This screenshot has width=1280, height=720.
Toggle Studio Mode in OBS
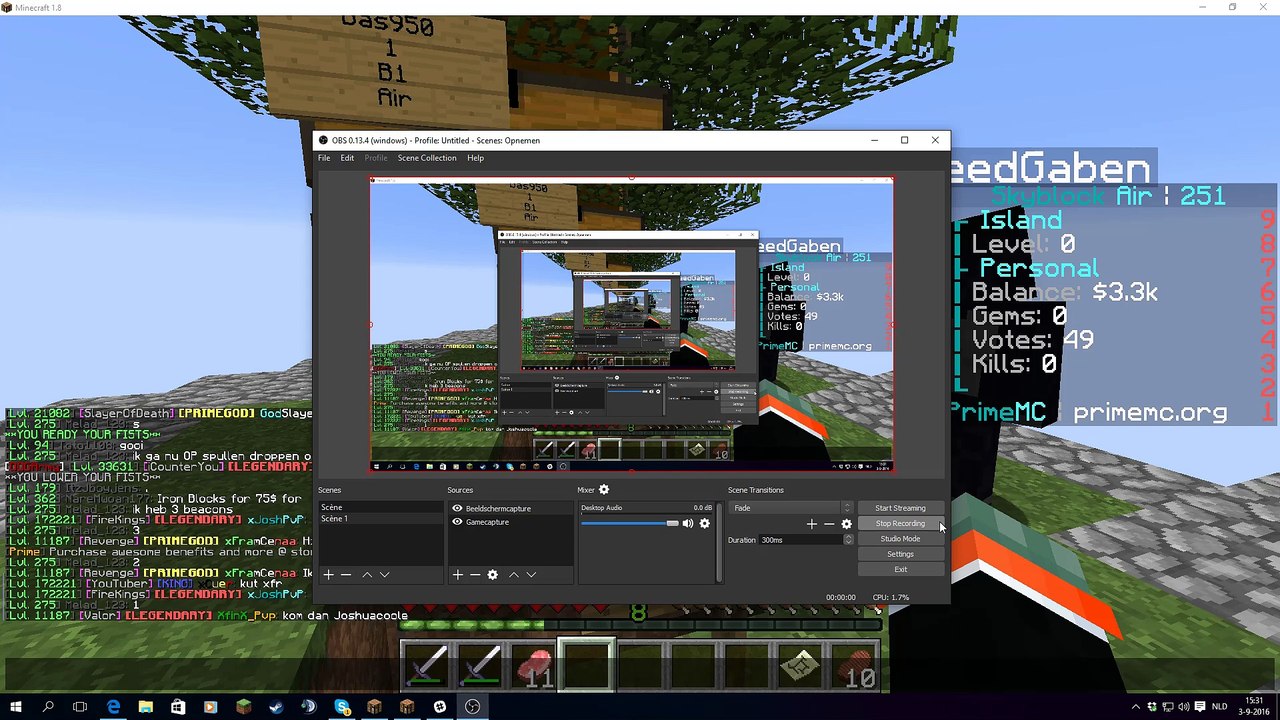pyautogui.click(x=900, y=539)
